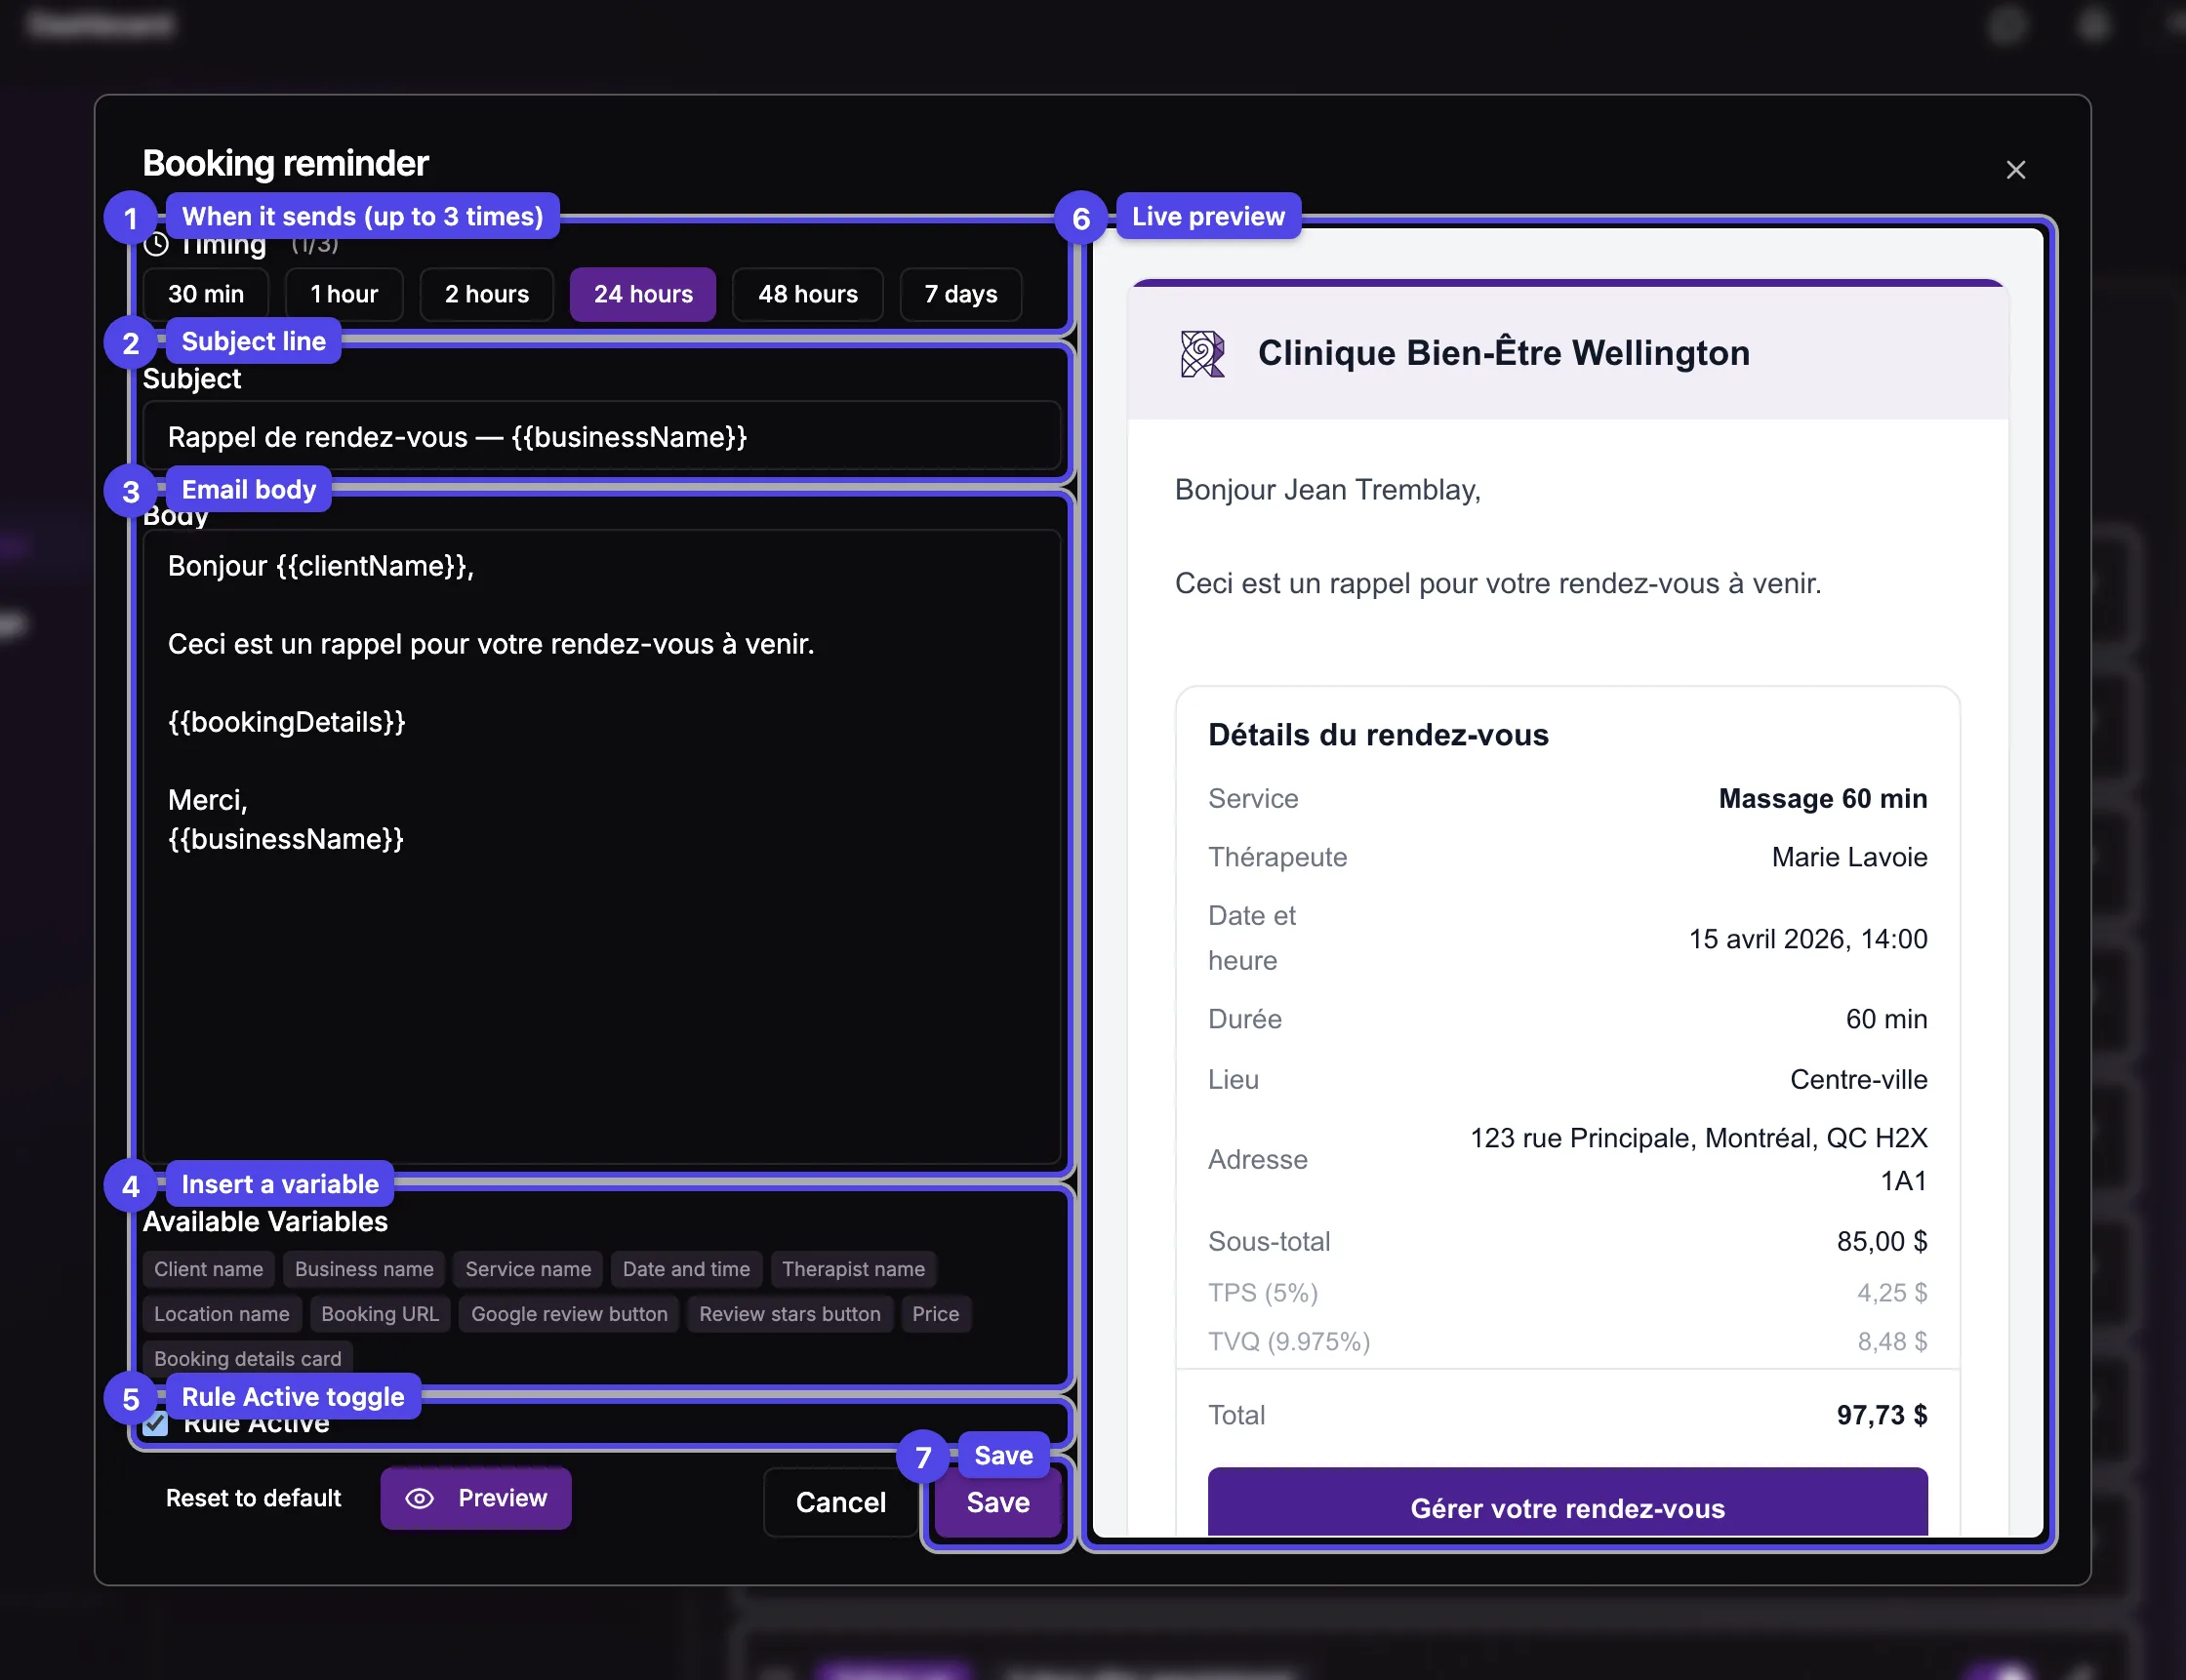The width and height of the screenshot is (2186, 1680).
Task: Insert the Date and time variable
Action: (x=686, y=1269)
